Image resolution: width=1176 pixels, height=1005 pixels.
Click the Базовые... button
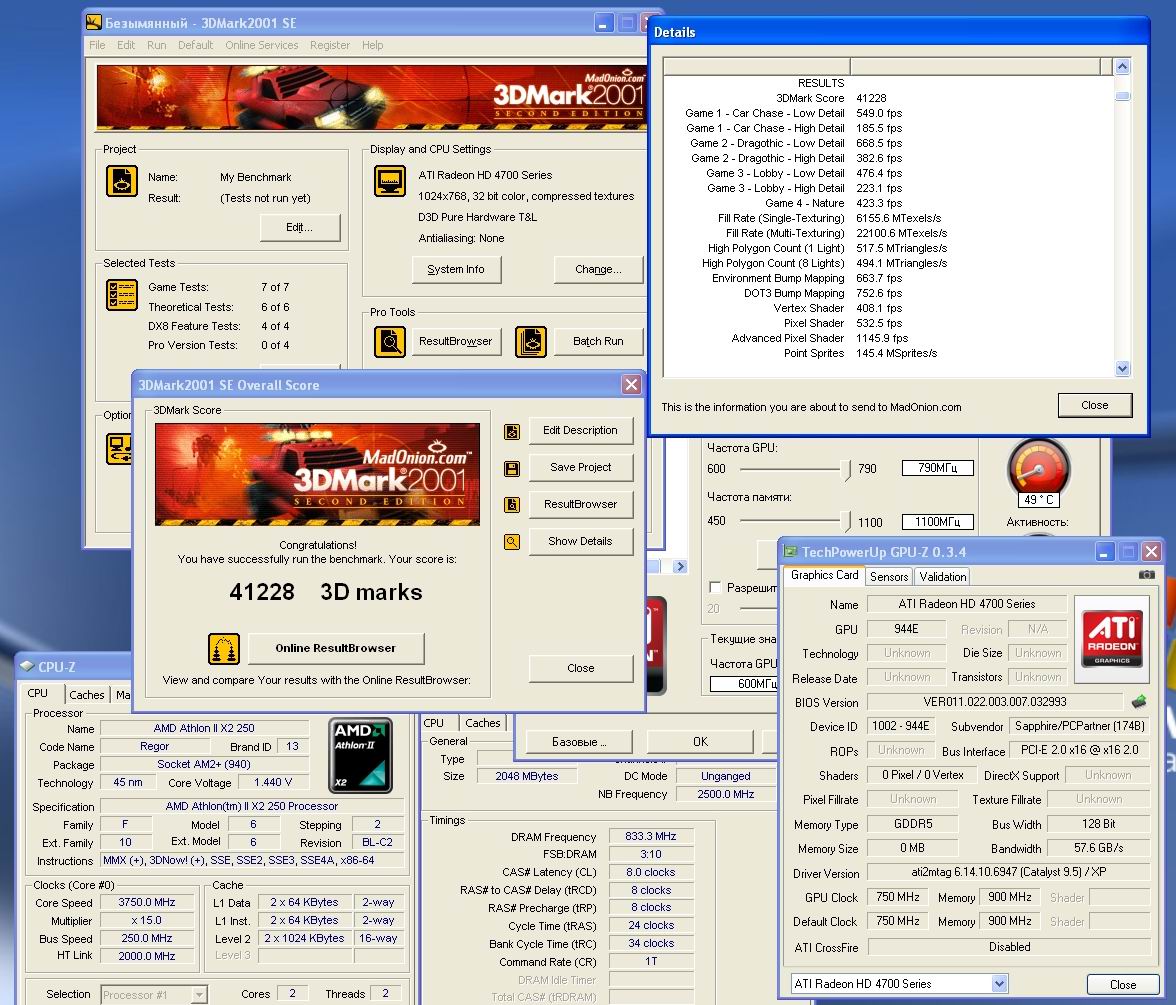[579, 742]
